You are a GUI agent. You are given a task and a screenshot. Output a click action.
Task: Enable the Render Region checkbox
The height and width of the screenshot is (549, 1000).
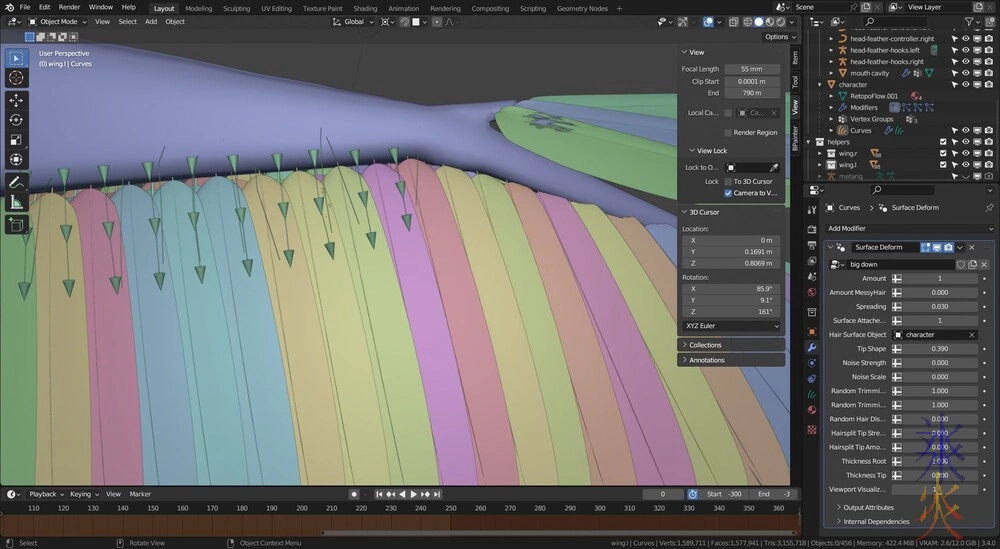728,132
